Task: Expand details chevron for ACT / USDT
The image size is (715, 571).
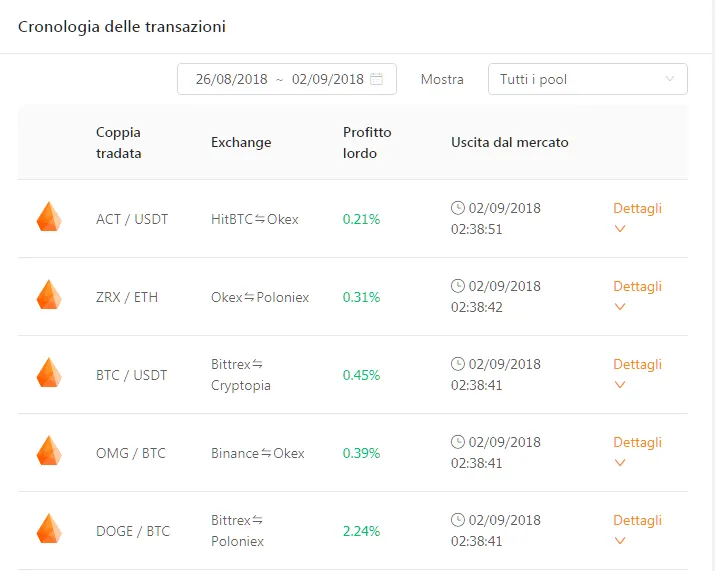Action: [620, 228]
